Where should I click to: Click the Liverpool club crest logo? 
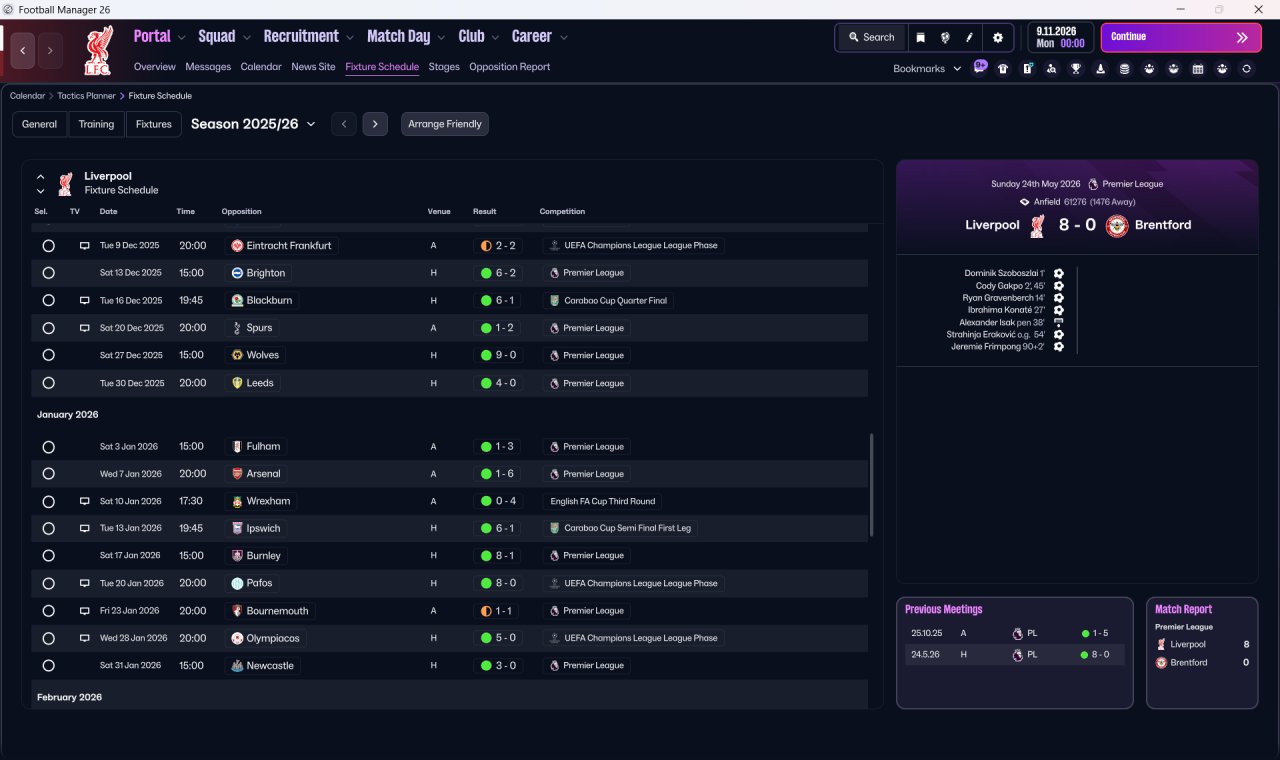click(x=98, y=51)
